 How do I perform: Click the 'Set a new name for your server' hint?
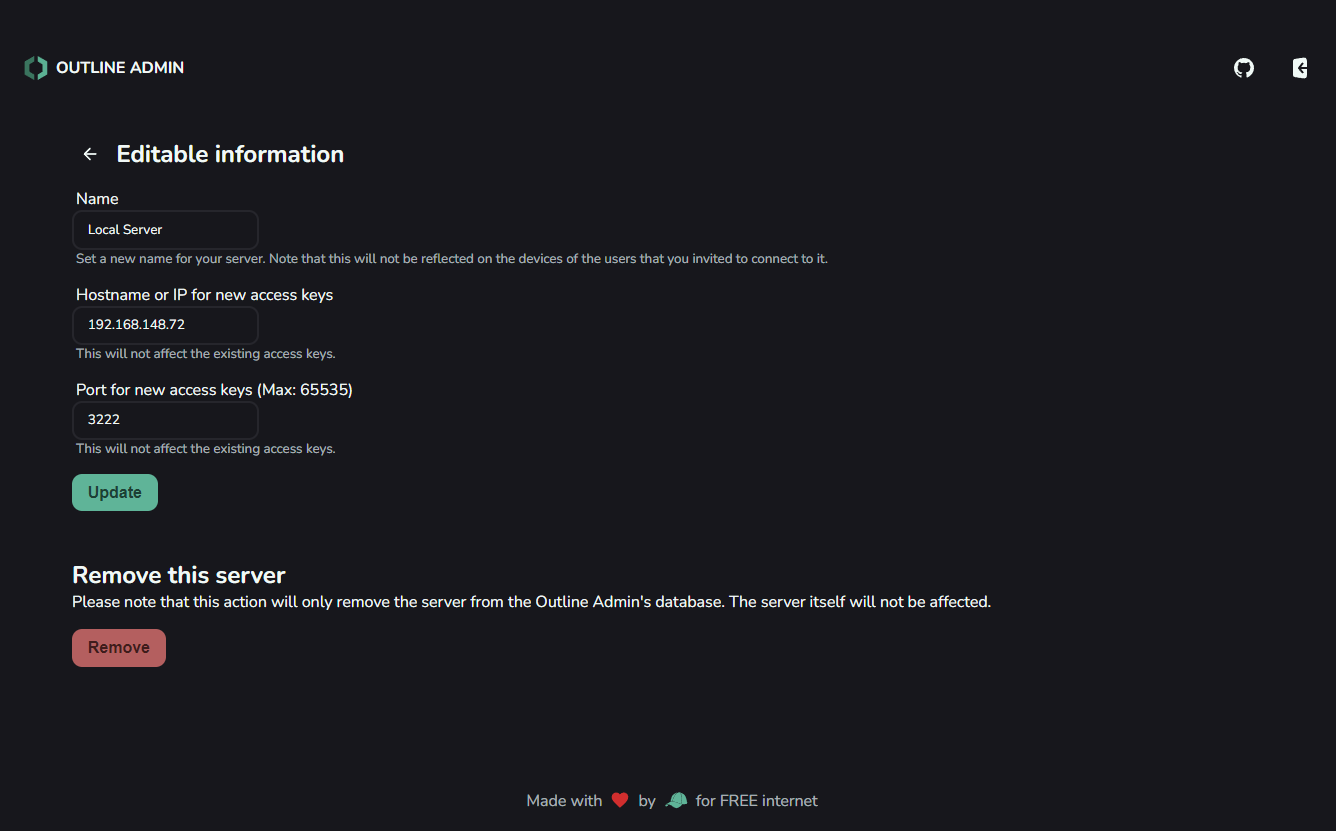click(x=452, y=259)
